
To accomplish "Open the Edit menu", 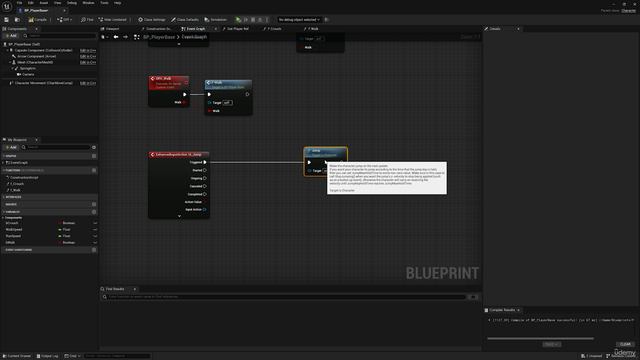I will 31,3.
